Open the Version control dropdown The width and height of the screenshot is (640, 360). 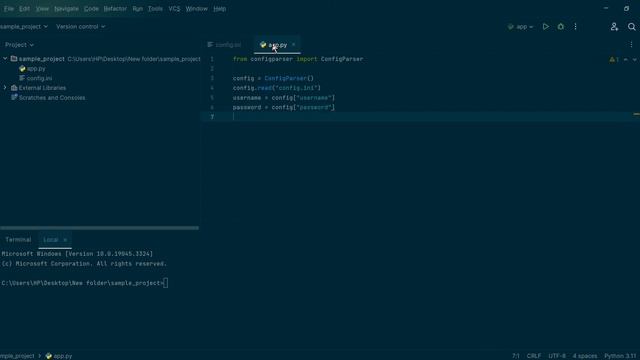pos(80,27)
